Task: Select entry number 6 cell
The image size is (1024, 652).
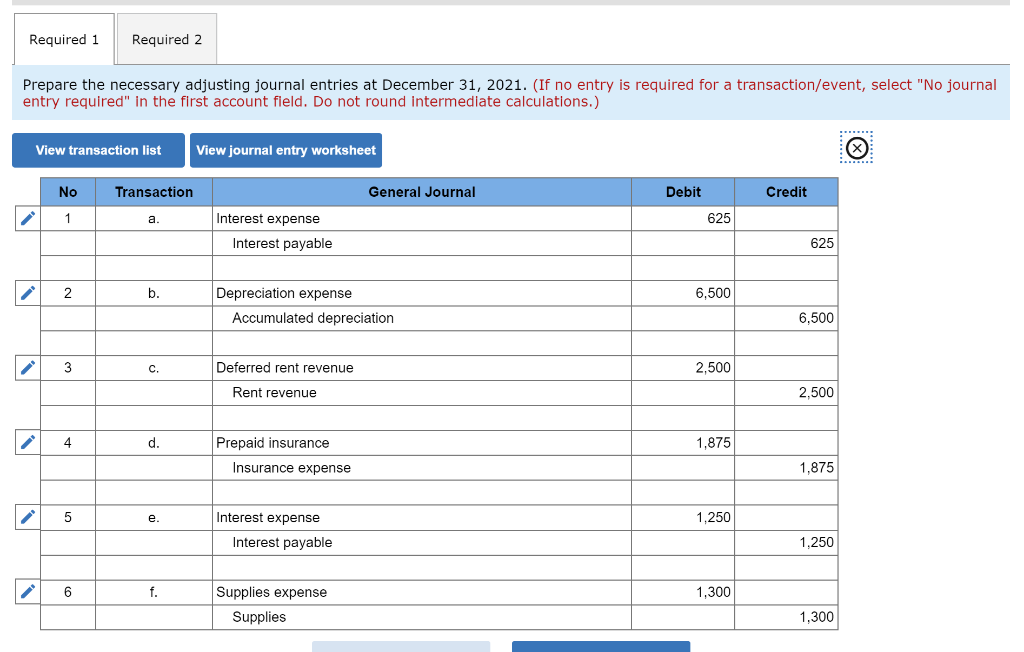Action: [68, 592]
